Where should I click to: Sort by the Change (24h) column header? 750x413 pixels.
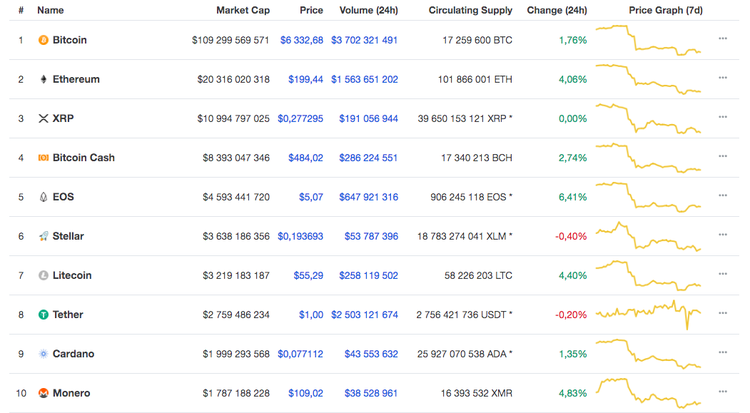[x=557, y=10]
